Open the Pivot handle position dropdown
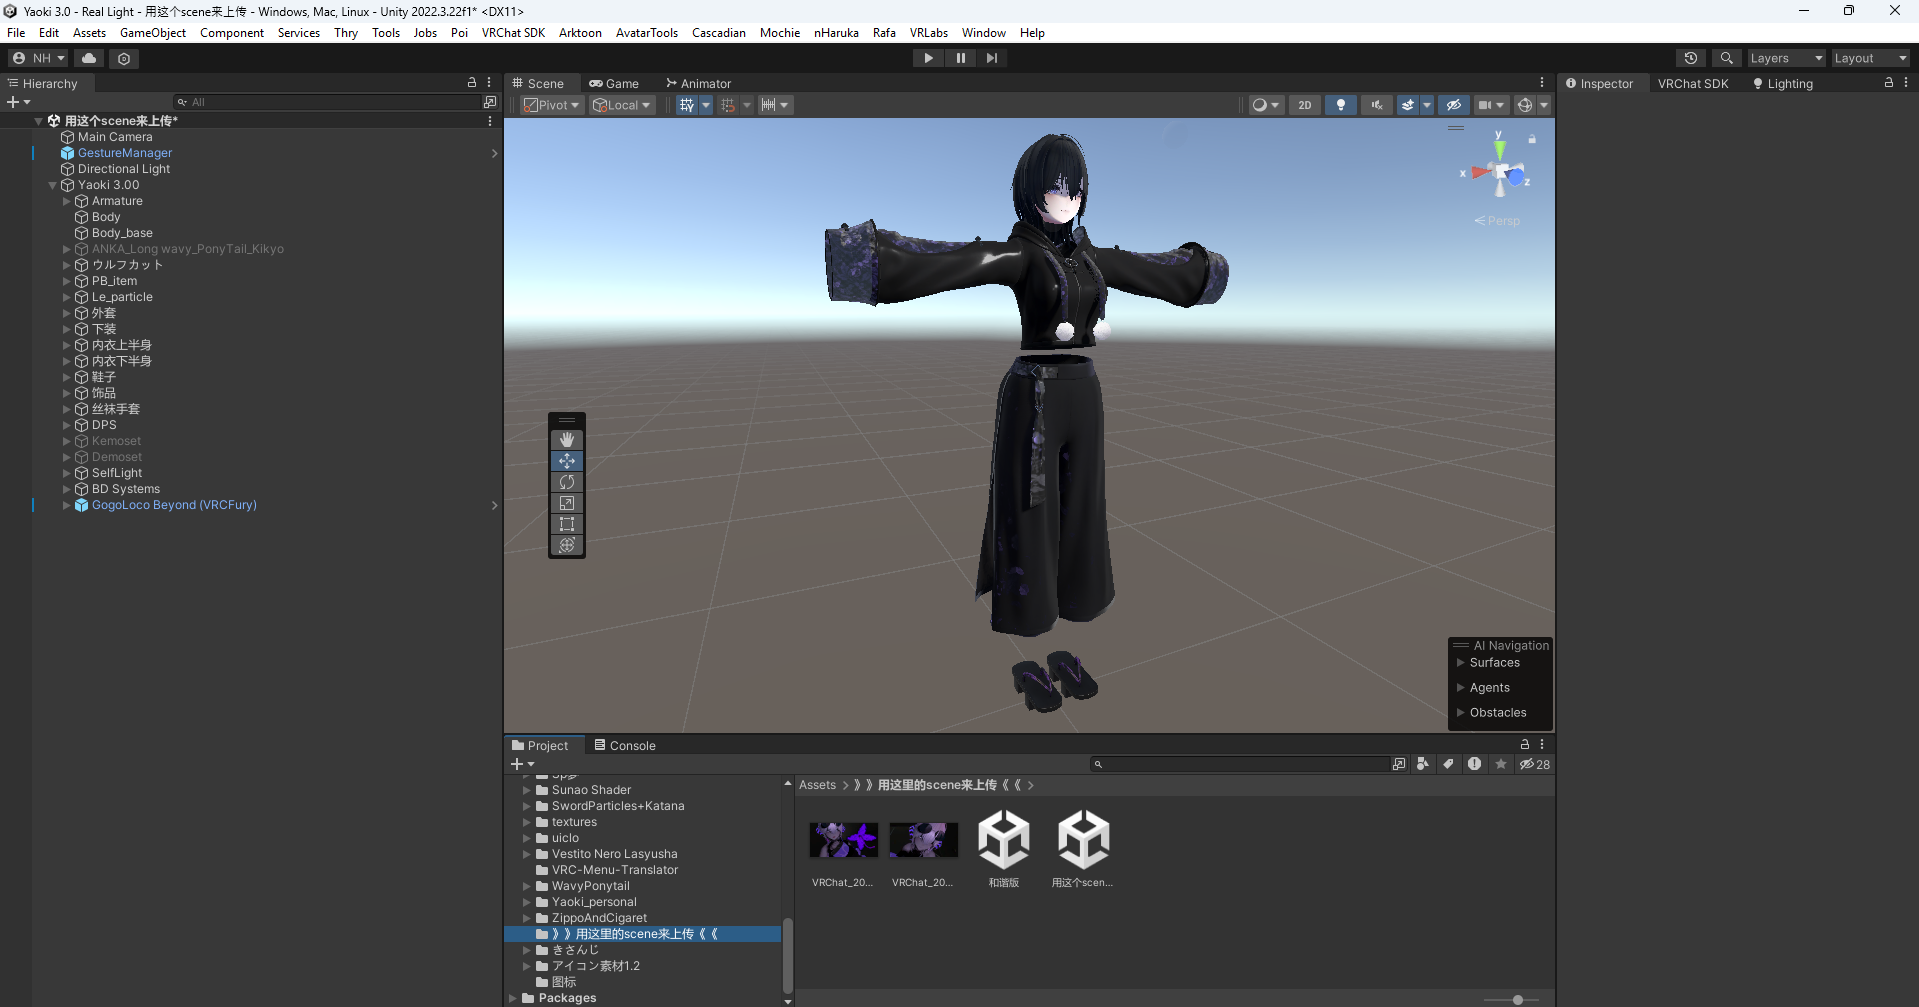1919x1007 pixels. click(552, 105)
